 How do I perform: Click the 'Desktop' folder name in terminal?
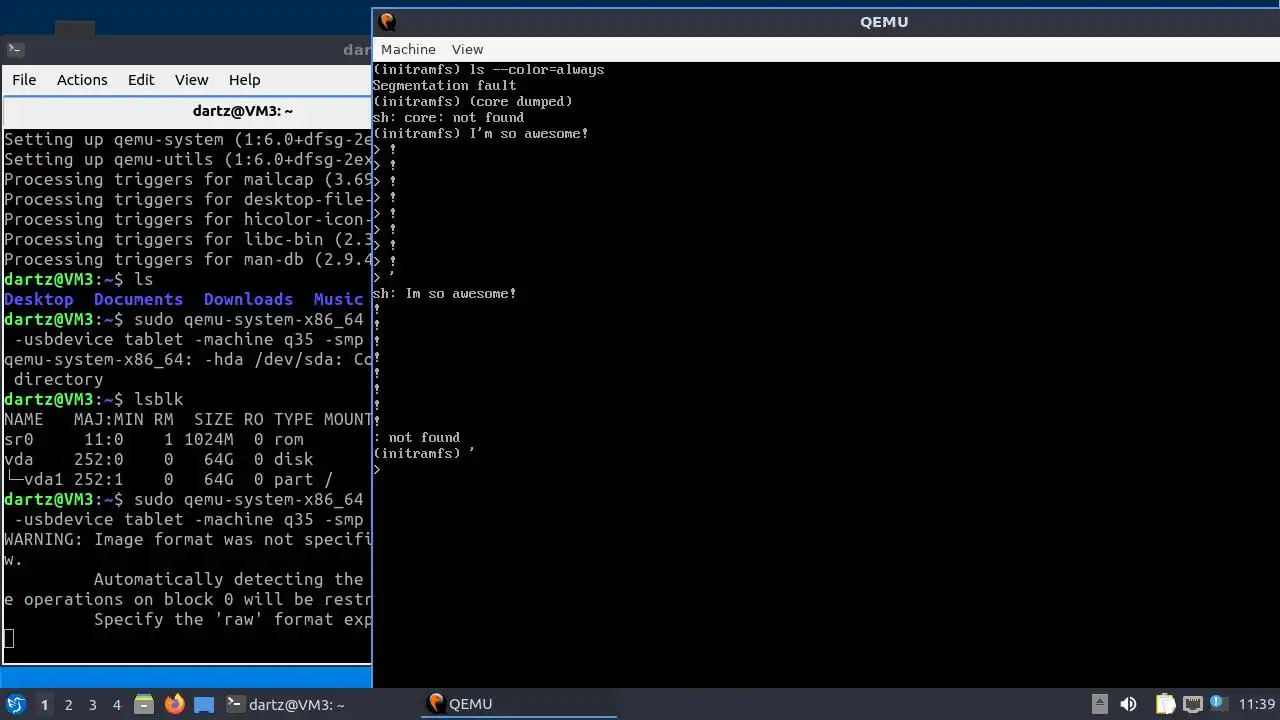[38, 299]
